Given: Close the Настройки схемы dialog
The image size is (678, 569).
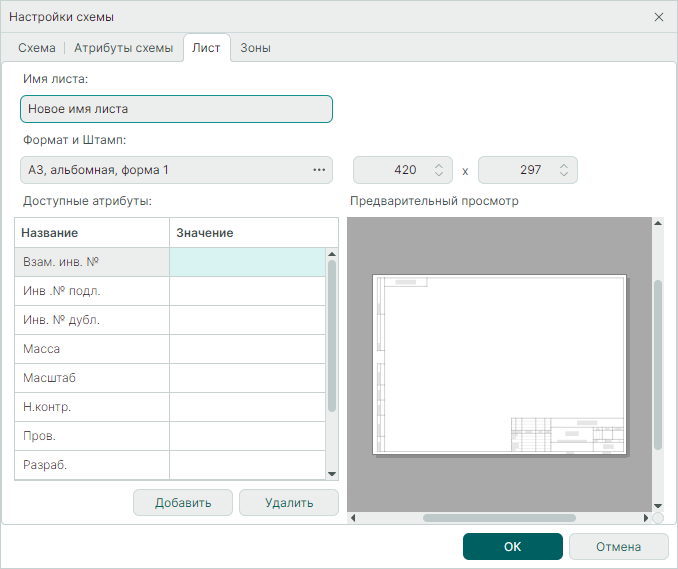Looking at the screenshot, I should click(658, 17).
